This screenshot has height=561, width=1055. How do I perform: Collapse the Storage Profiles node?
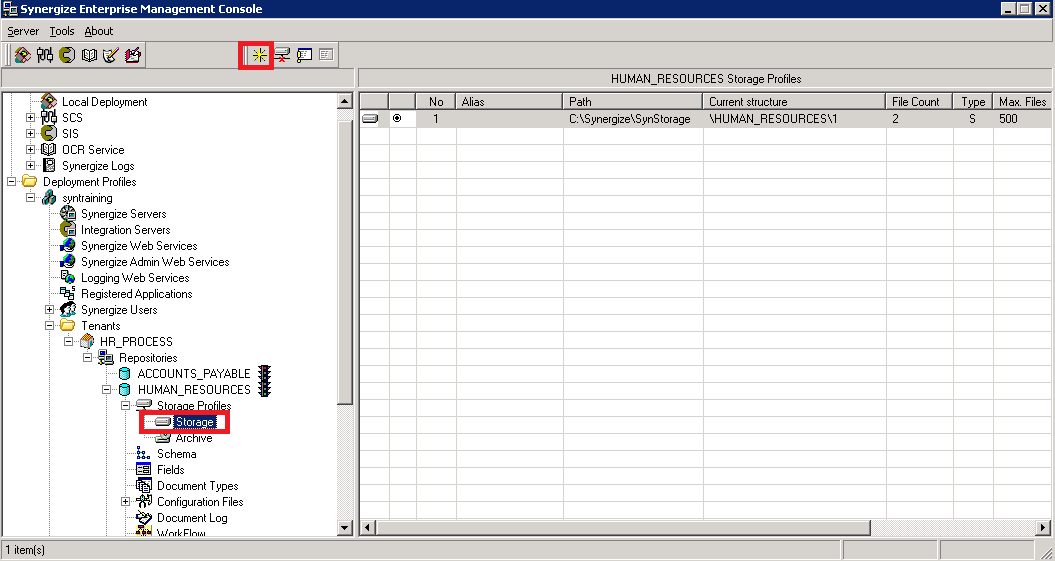pyautogui.click(x=124, y=406)
